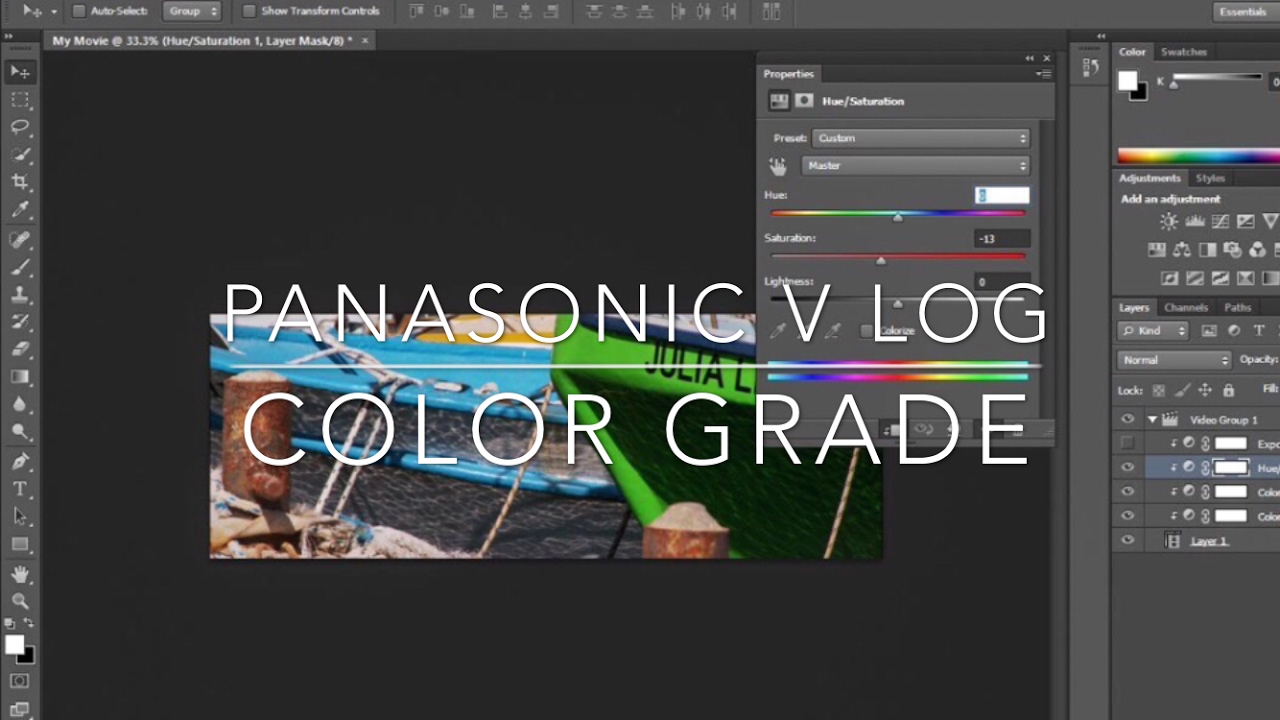Add an Exposure adjustment
This screenshot has width=1280, height=720.
pos(1245,222)
